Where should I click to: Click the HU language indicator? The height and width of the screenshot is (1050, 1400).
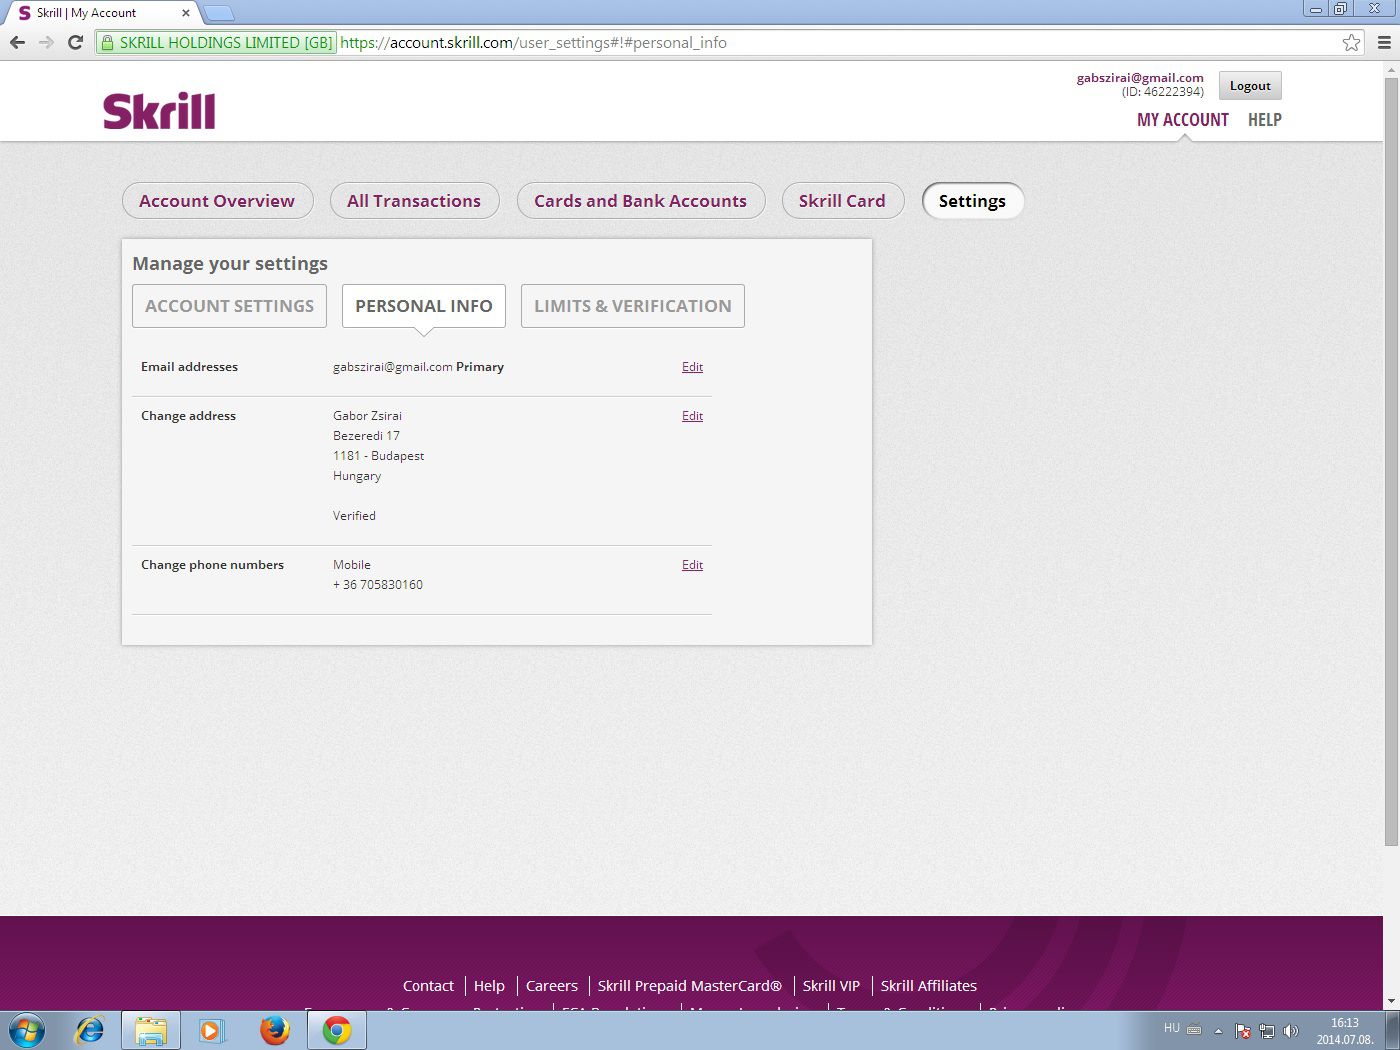coord(1172,1028)
